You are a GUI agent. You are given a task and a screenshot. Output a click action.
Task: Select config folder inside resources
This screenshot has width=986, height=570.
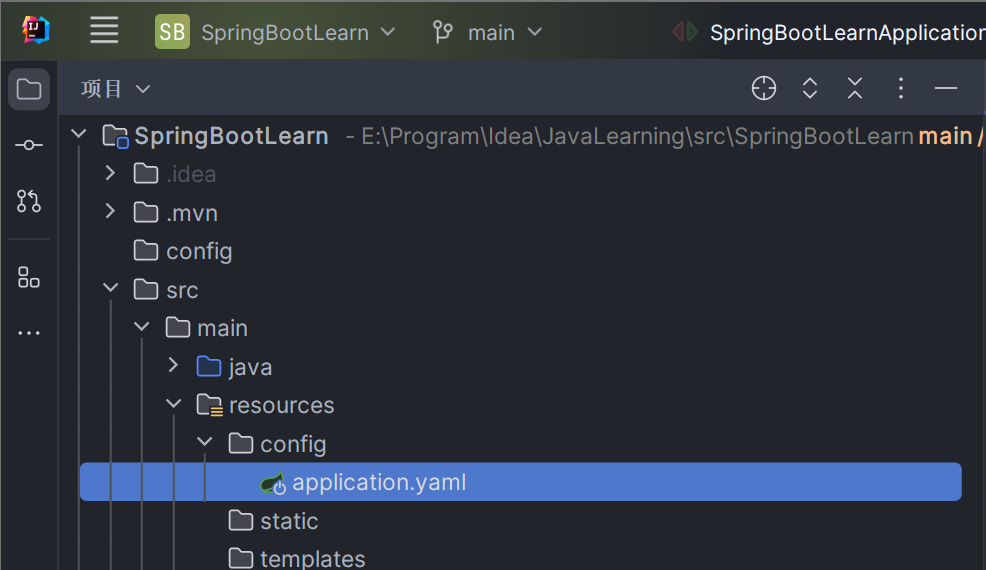pyautogui.click(x=294, y=445)
